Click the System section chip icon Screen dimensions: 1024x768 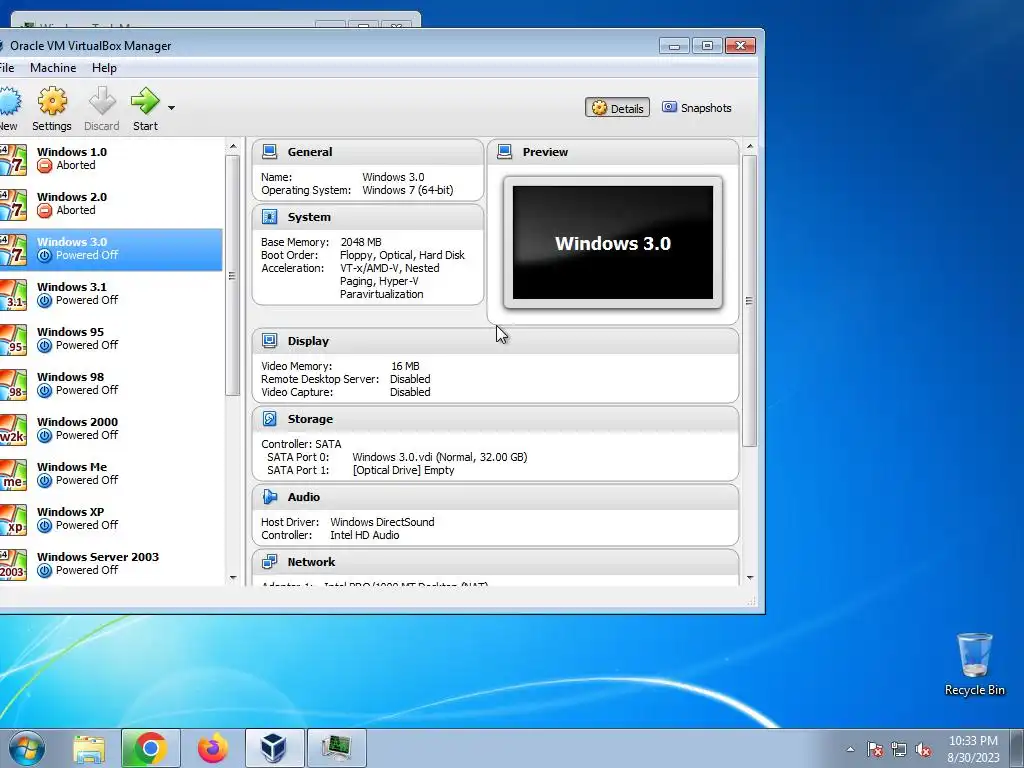click(x=269, y=217)
